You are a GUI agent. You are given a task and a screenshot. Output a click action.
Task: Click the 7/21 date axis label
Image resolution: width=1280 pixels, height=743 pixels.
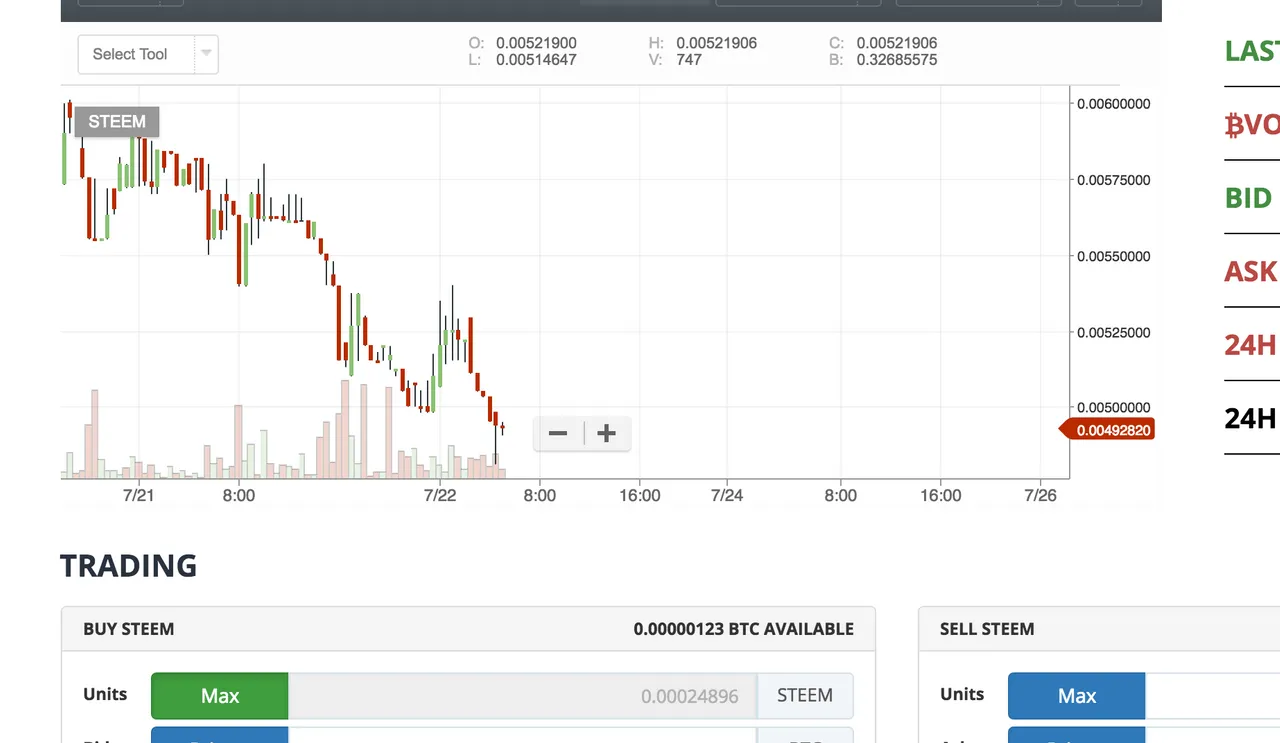pyautogui.click(x=138, y=495)
